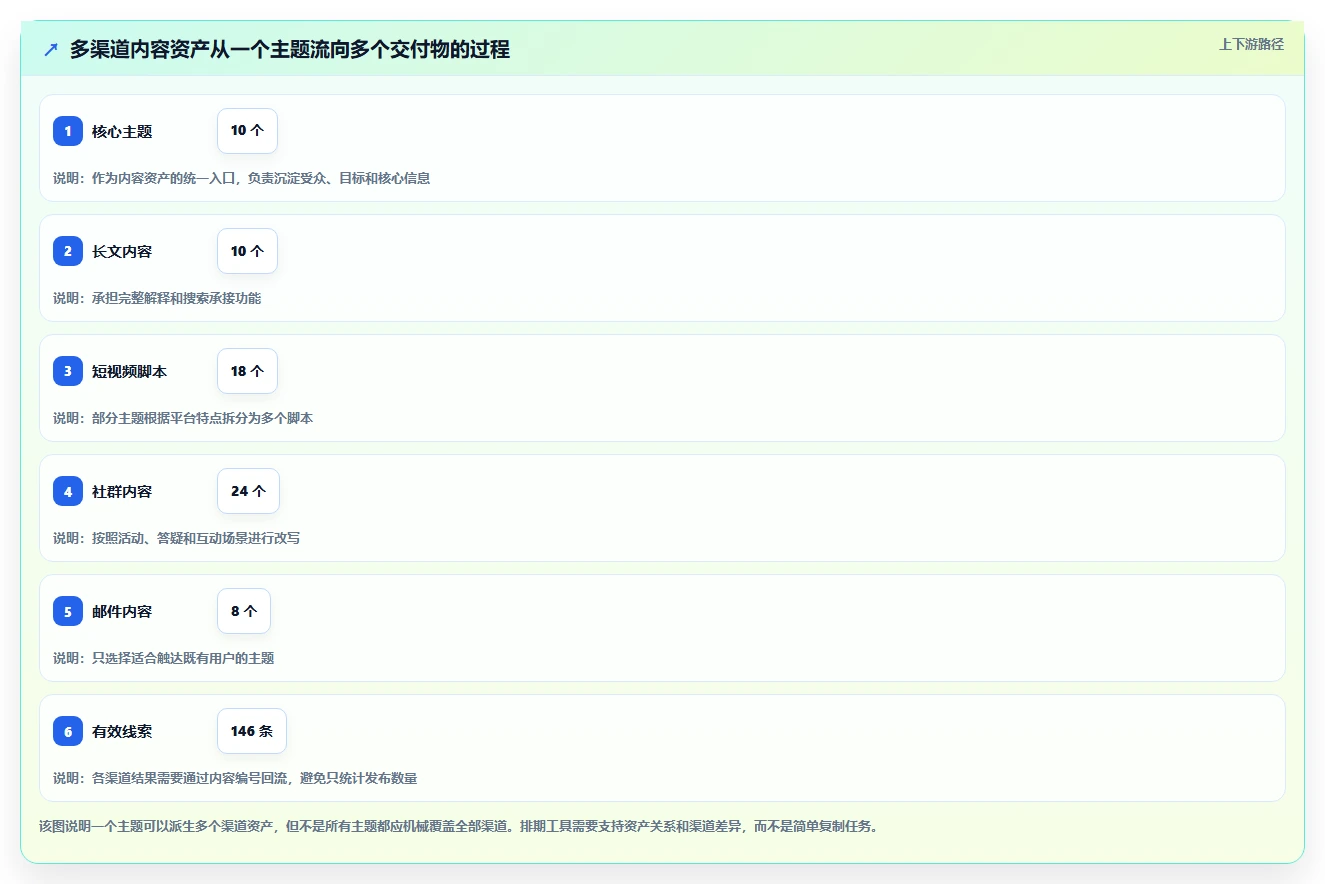Viewport: 1325px width, 884px height.
Task: Click the description 承担完整解释和搜索承接功能
Action: pos(157,298)
